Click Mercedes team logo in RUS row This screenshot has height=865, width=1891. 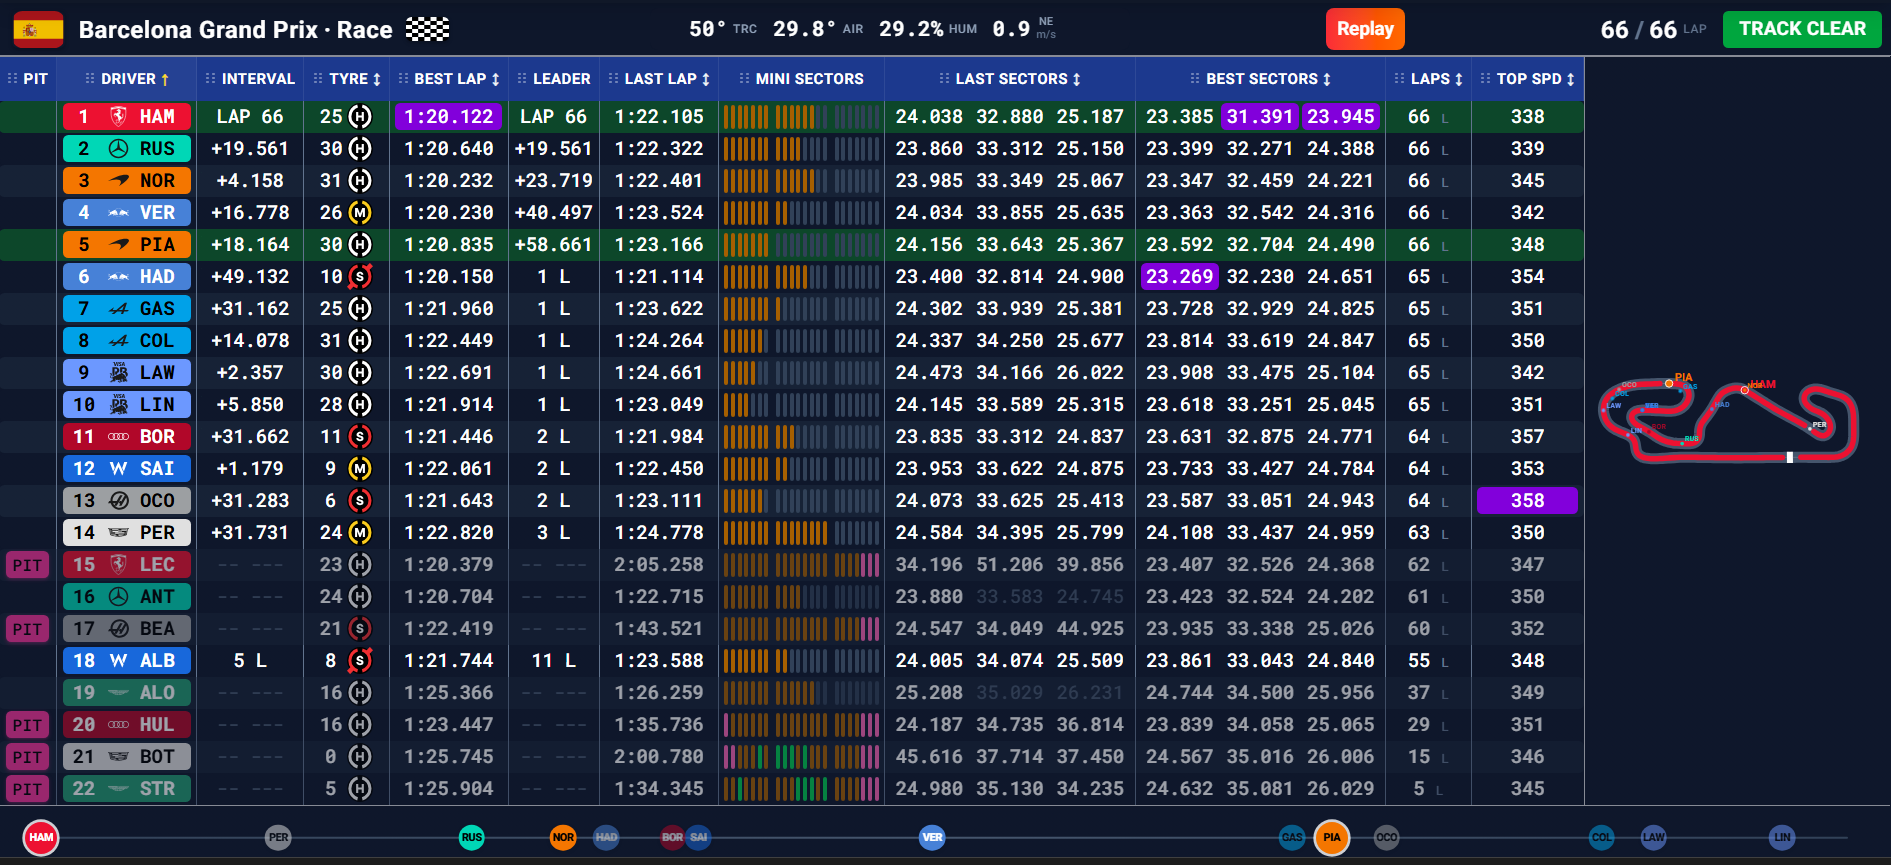point(118,149)
